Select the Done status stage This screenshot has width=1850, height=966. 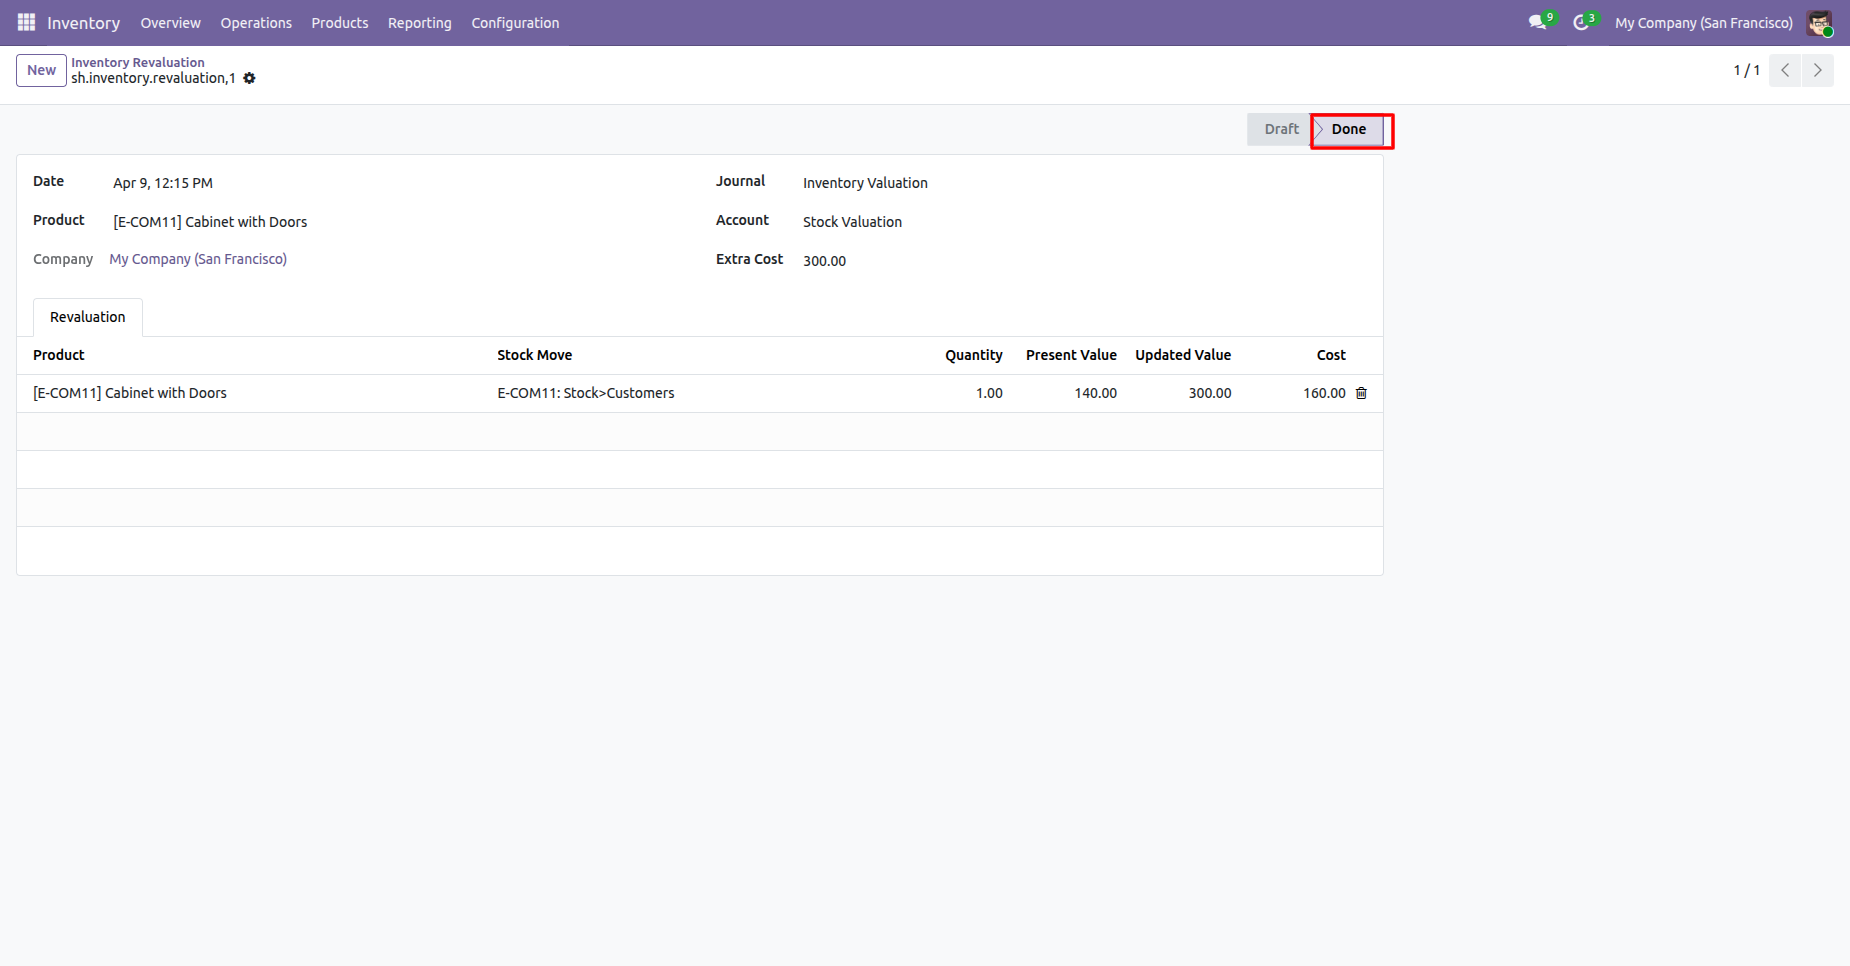pyautogui.click(x=1348, y=129)
